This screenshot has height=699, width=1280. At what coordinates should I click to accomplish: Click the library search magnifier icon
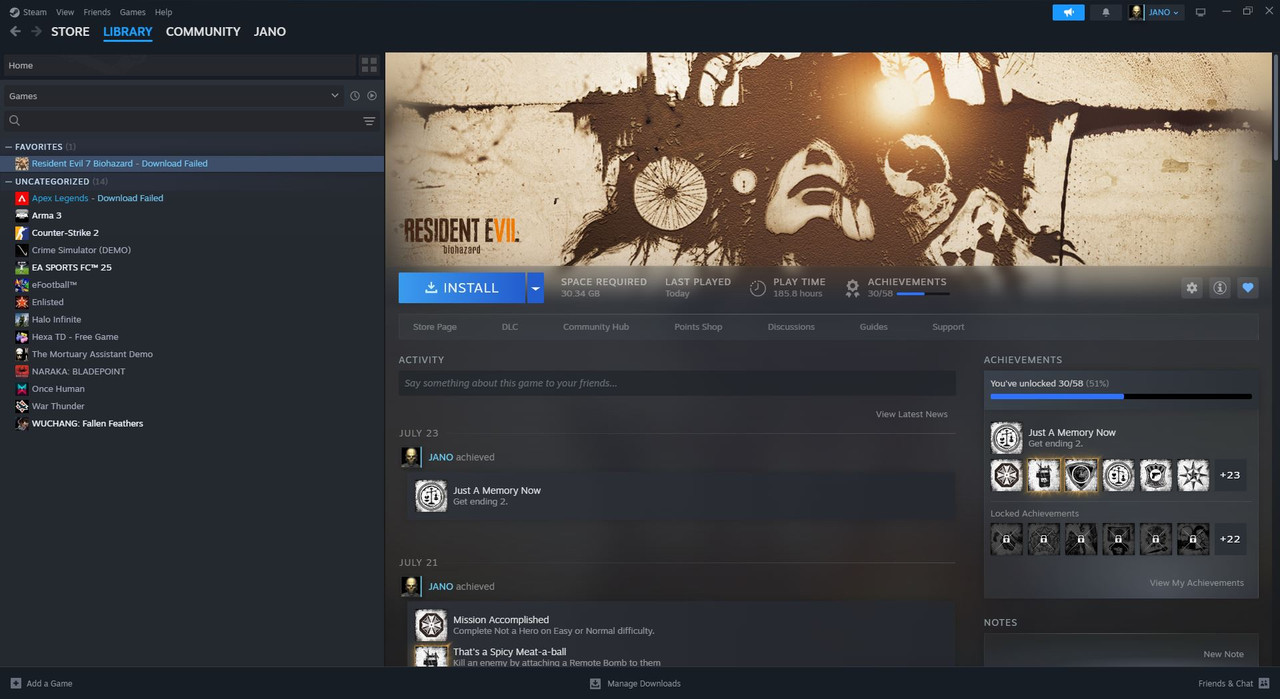click(x=15, y=121)
